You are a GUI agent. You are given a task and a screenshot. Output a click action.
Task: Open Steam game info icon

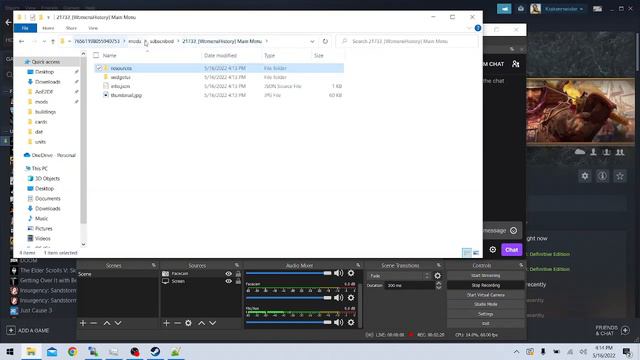(x=602, y=176)
